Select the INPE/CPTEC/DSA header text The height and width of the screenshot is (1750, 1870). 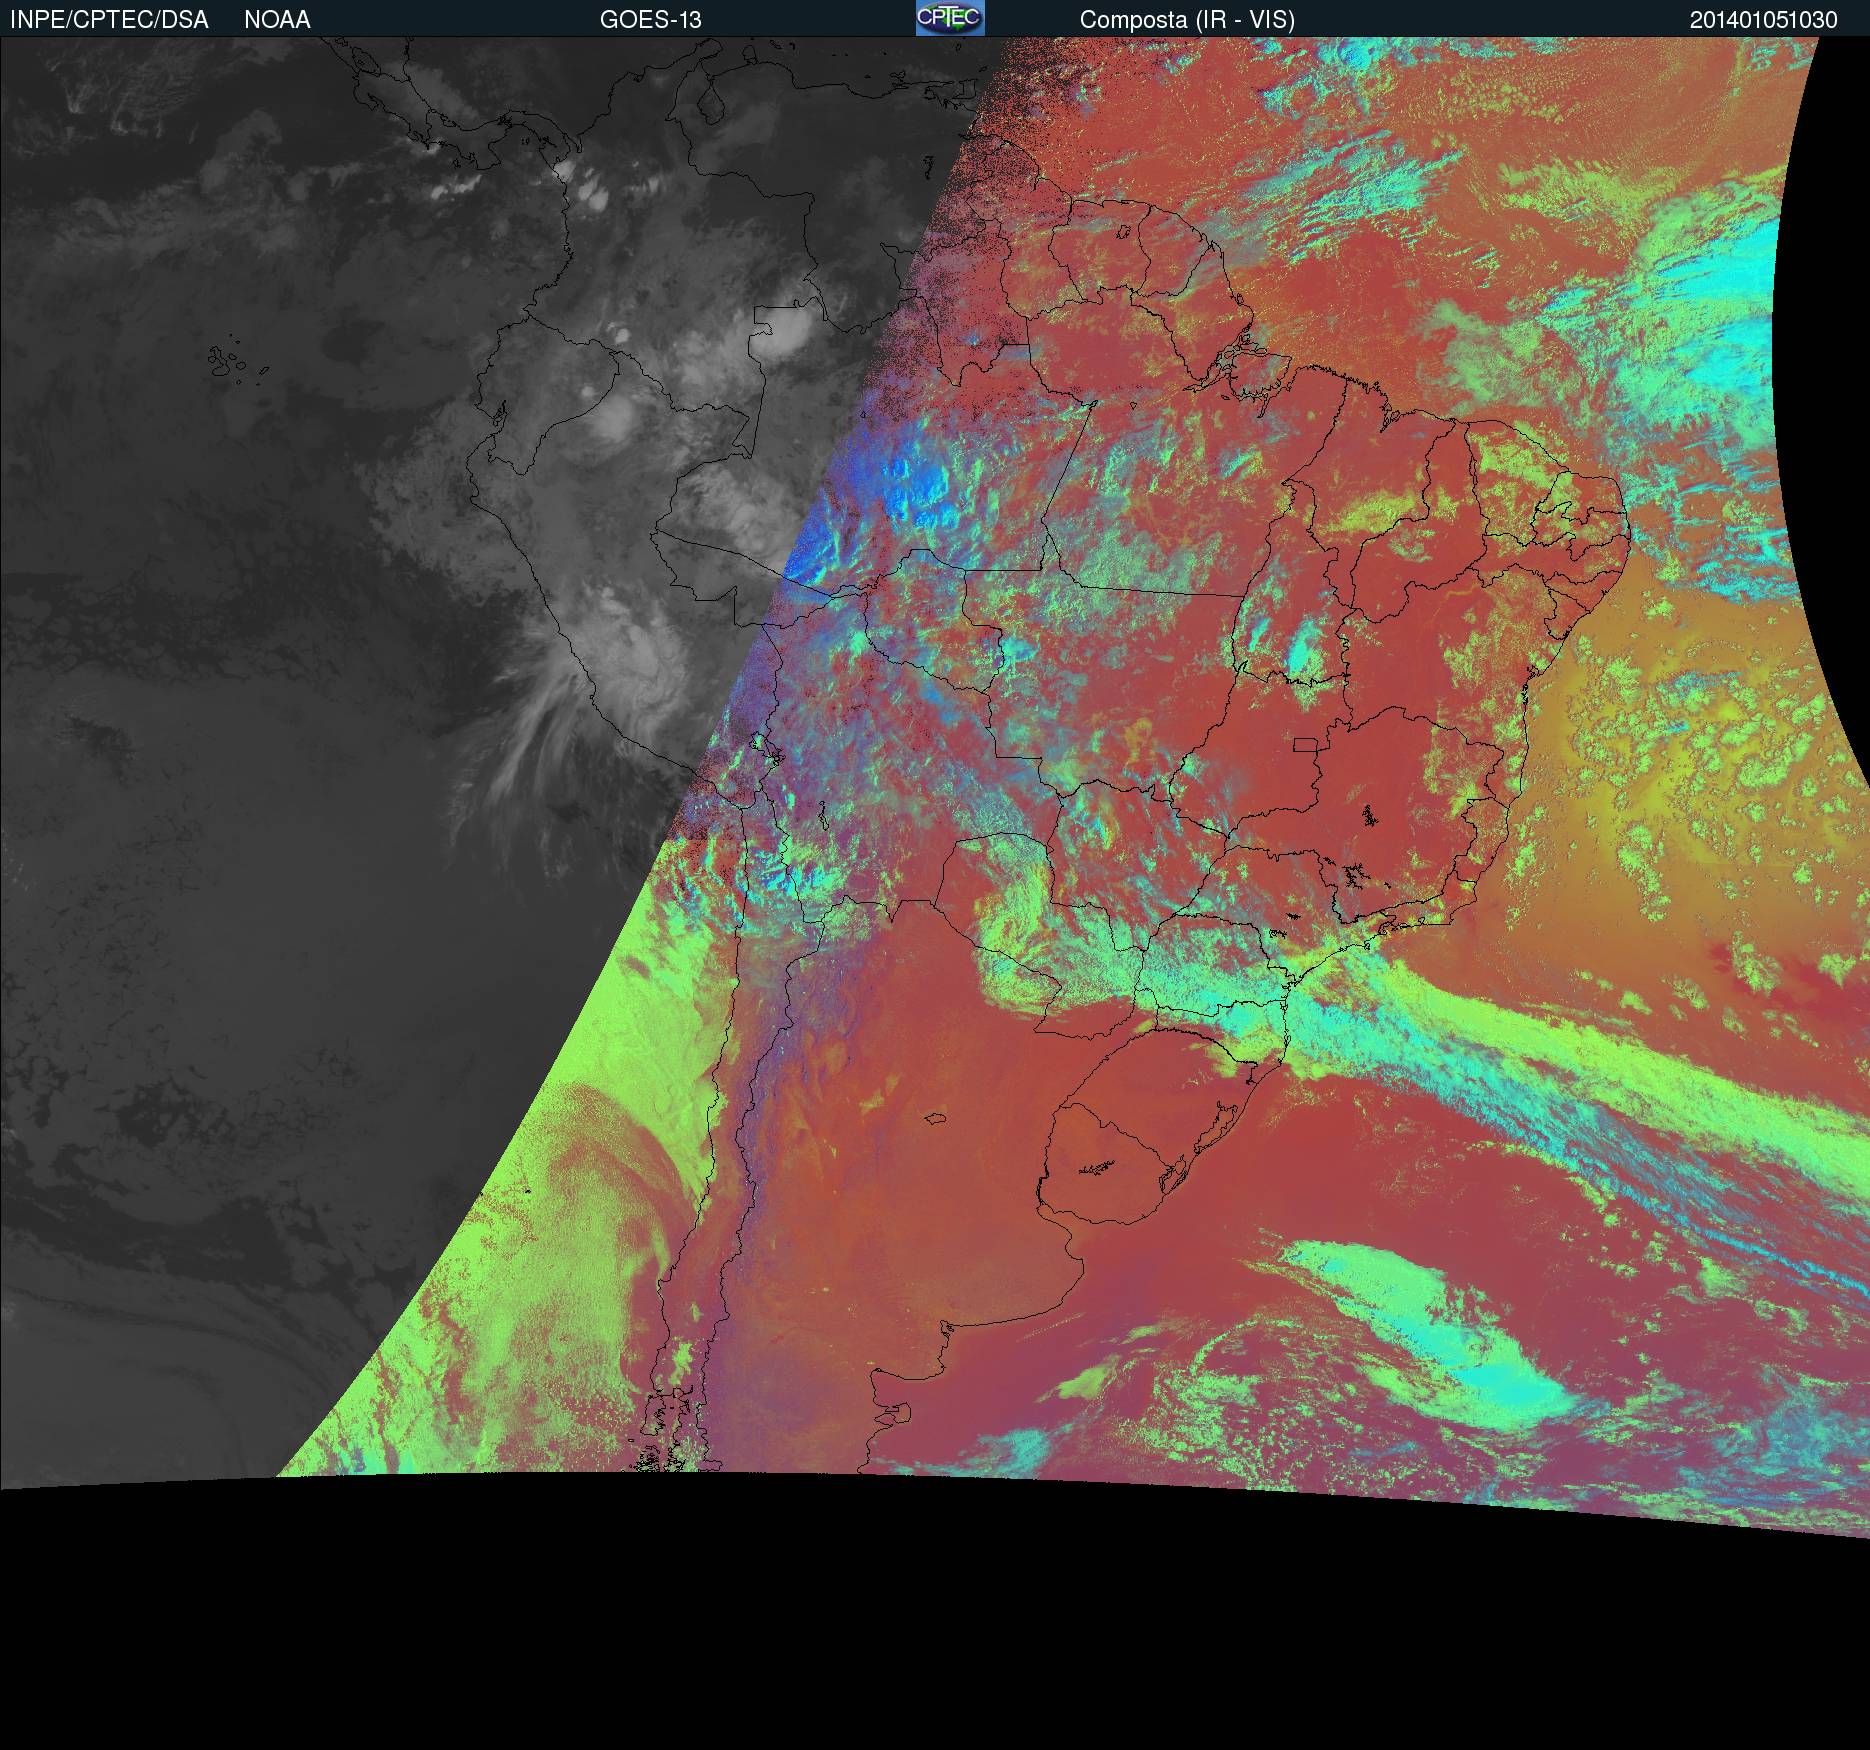109,20
